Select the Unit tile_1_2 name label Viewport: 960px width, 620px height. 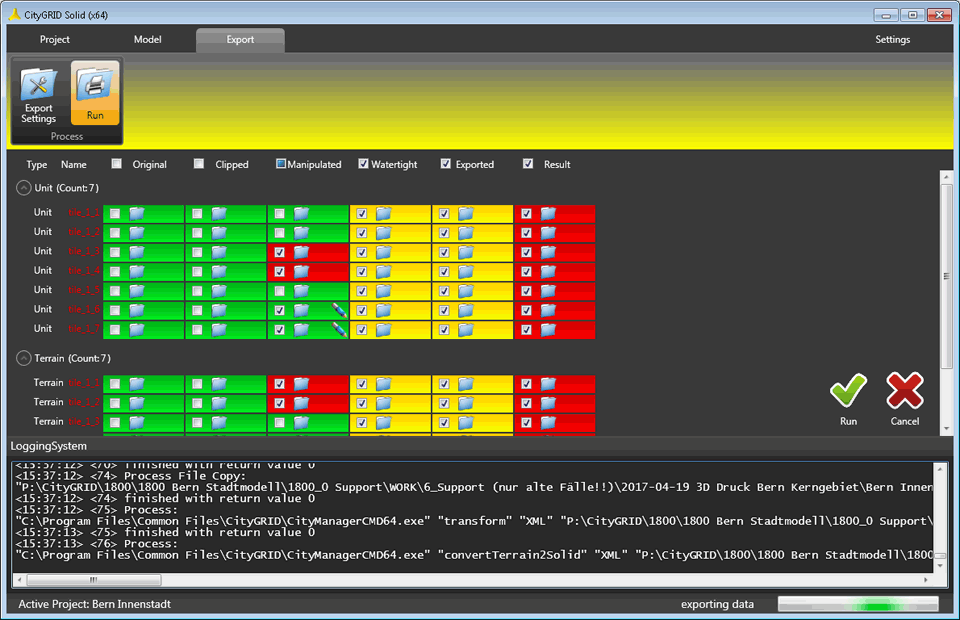point(84,232)
